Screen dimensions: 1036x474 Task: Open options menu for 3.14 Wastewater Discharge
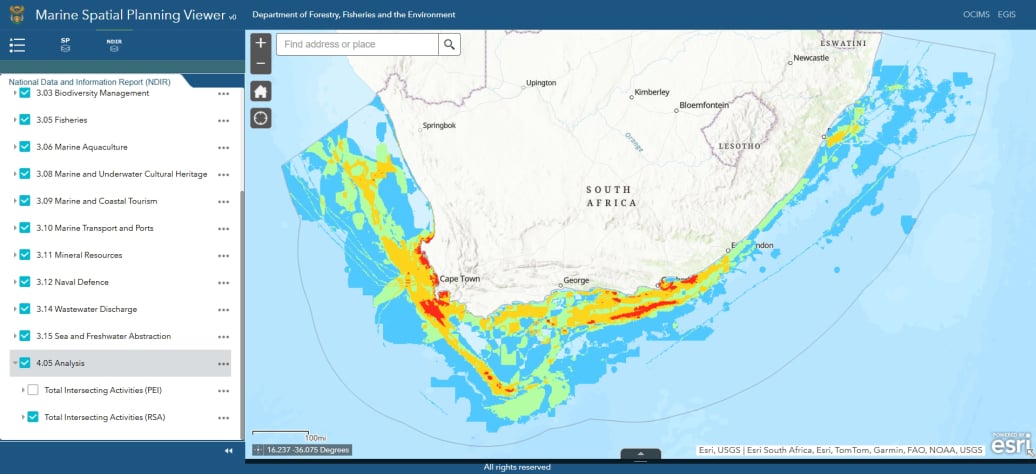[223, 309]
